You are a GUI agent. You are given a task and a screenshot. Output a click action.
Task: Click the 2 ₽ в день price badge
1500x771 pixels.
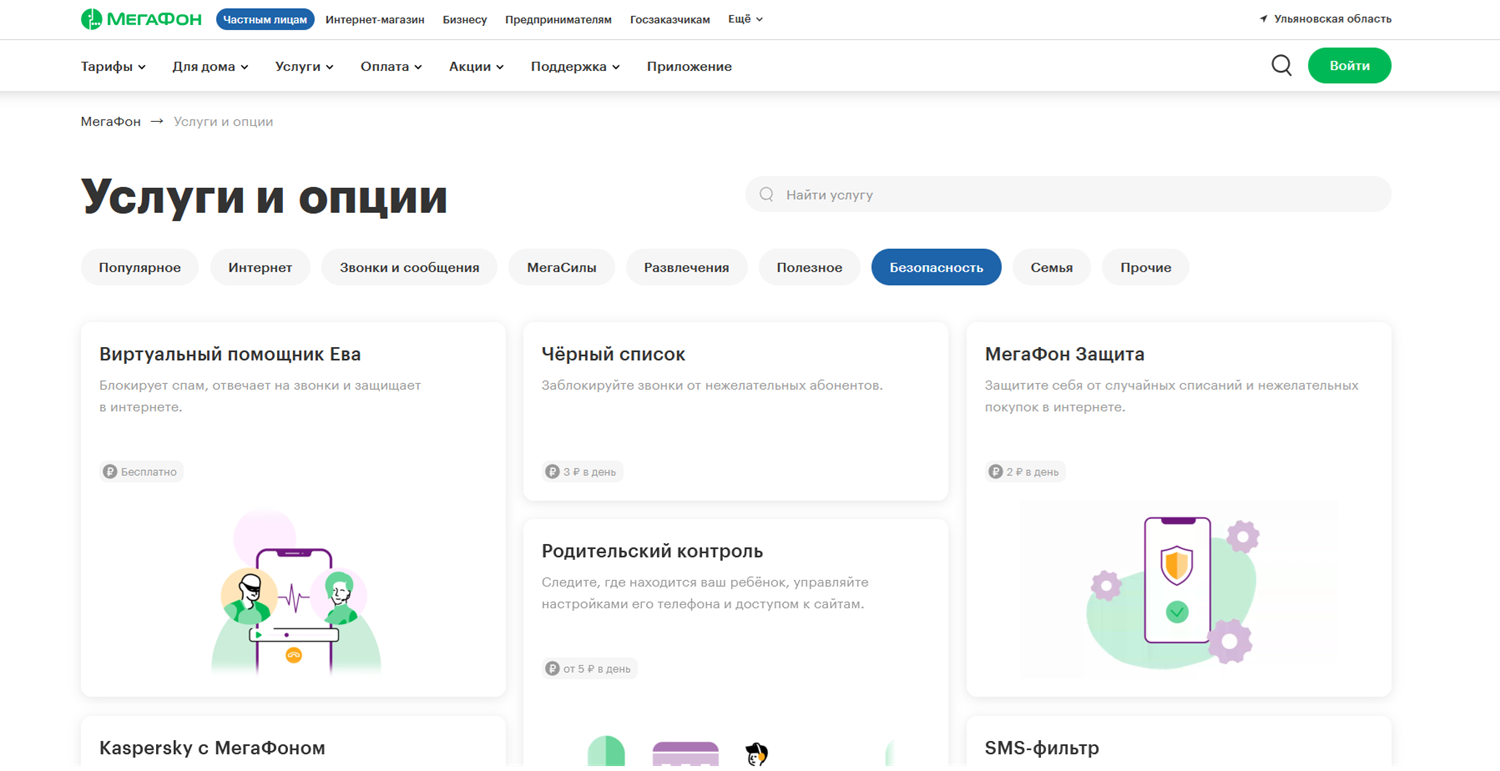(x=1025, y=472)
